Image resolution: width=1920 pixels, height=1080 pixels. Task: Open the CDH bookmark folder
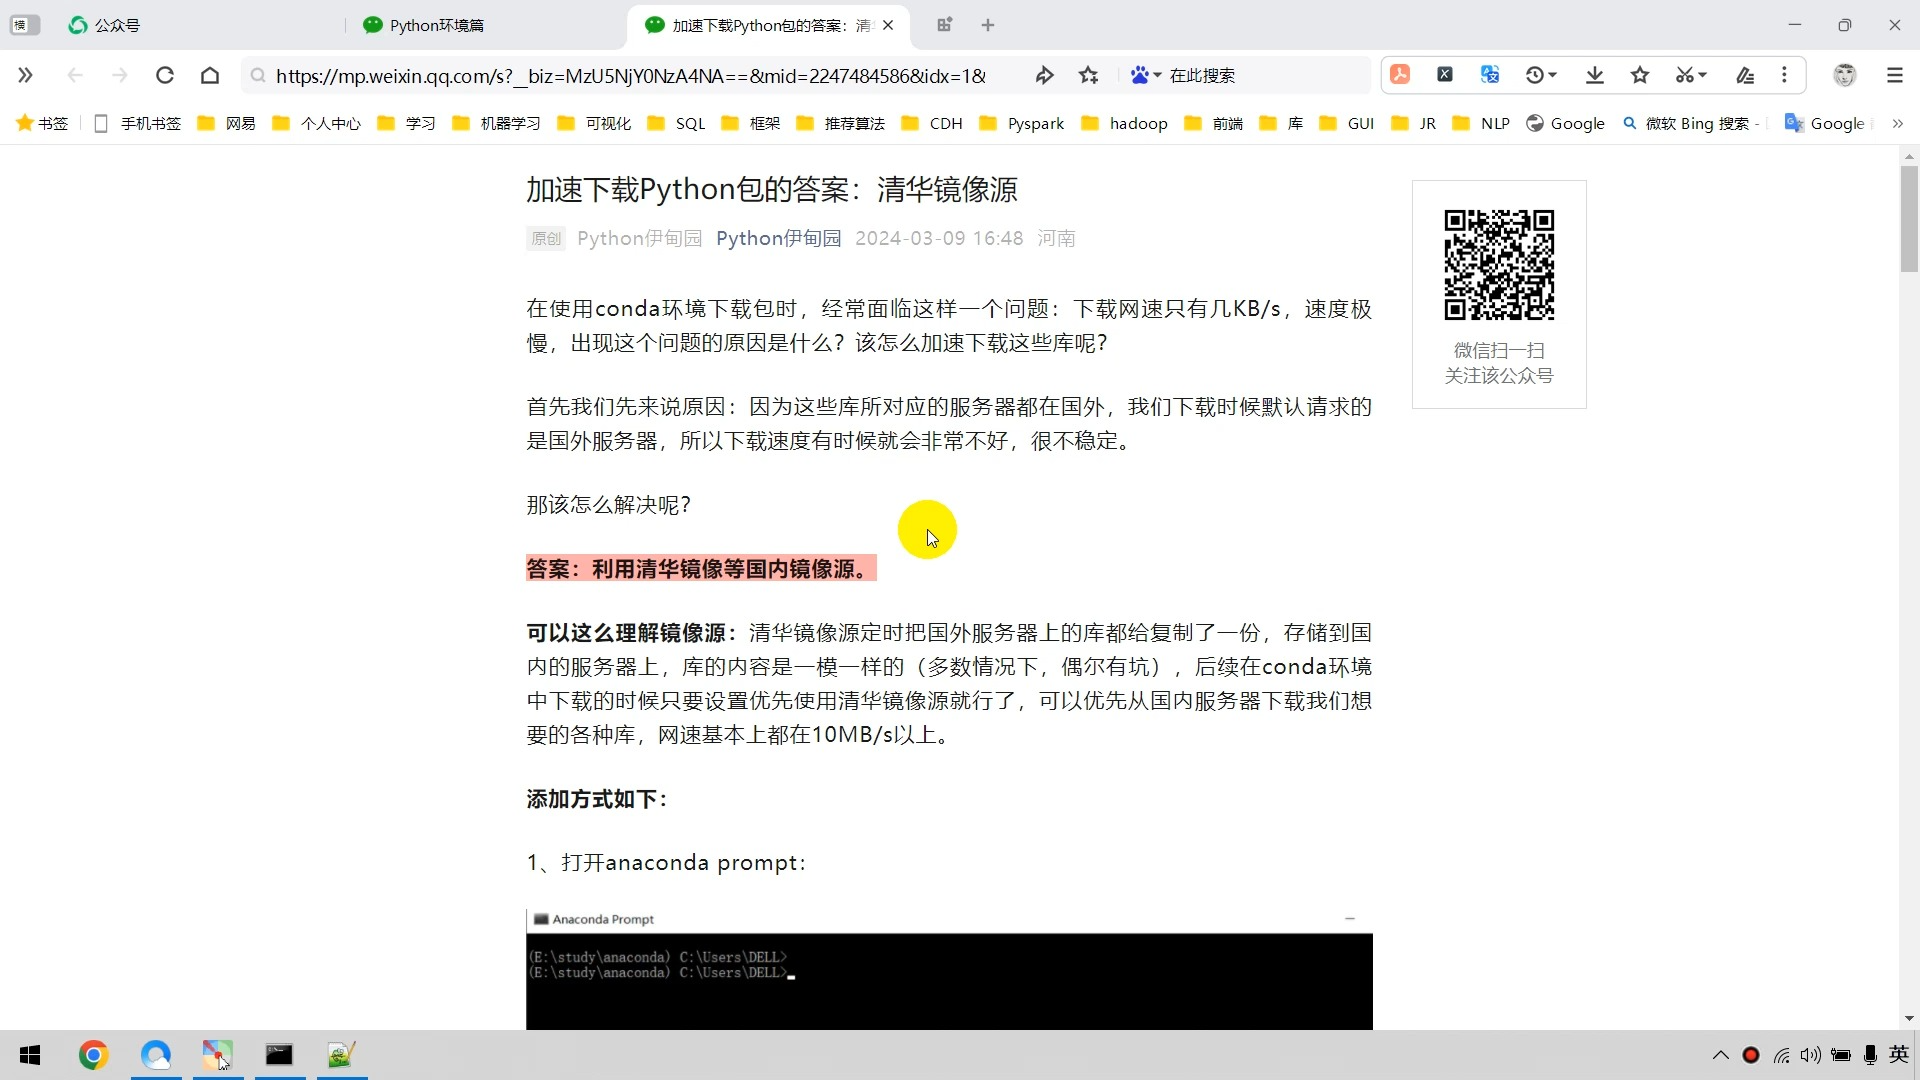(932, 123)
